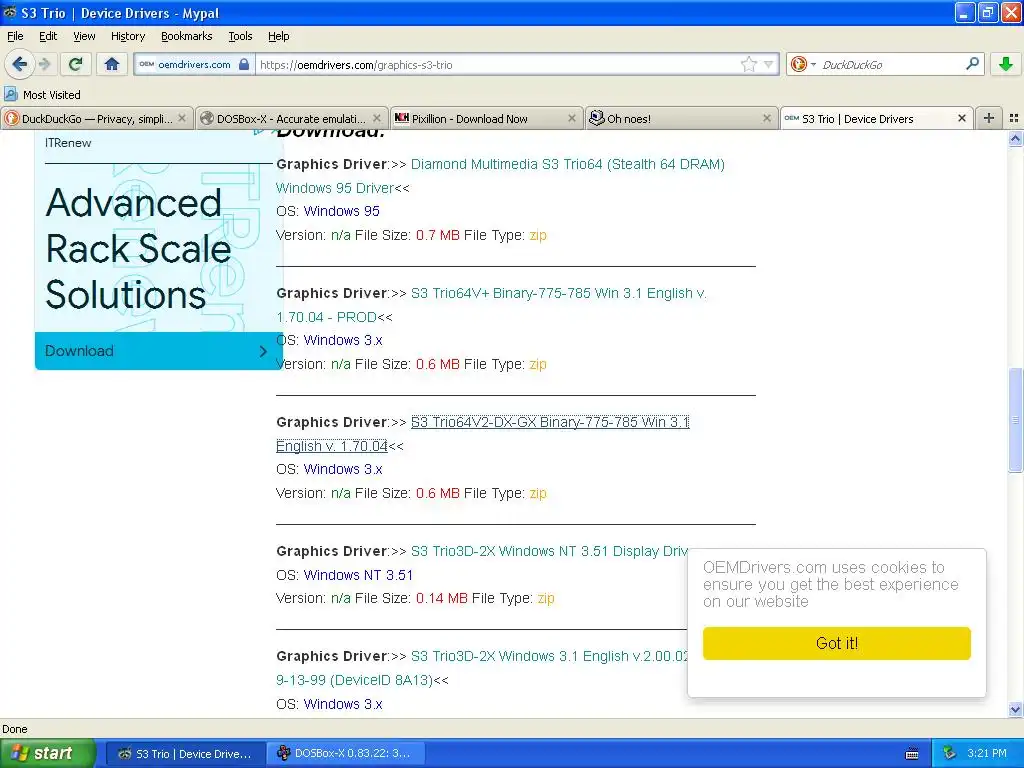Close the DuckDuckGo tab
The height and width of the screenshot is (768, 1024).
tap(182, 118)
